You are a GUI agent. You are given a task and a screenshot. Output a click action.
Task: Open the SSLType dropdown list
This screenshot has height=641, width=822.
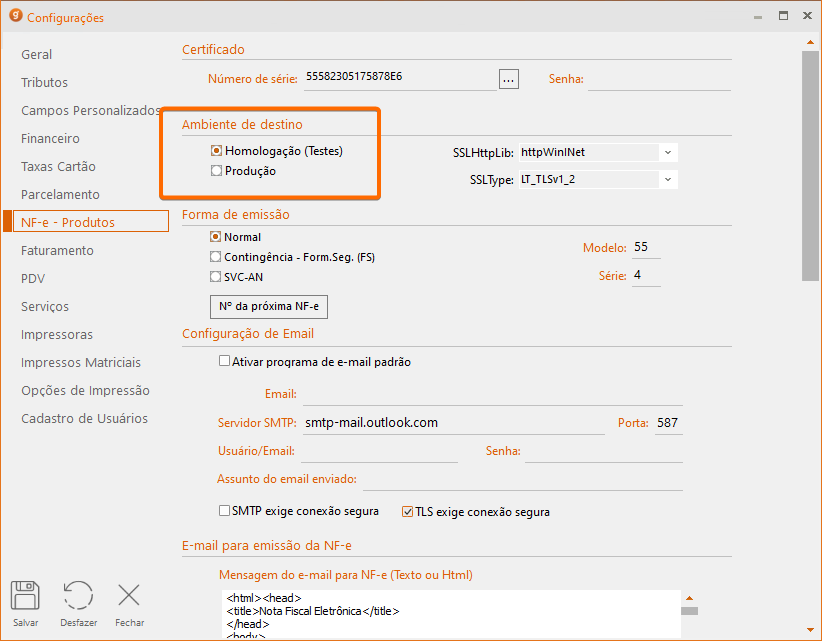667,180
